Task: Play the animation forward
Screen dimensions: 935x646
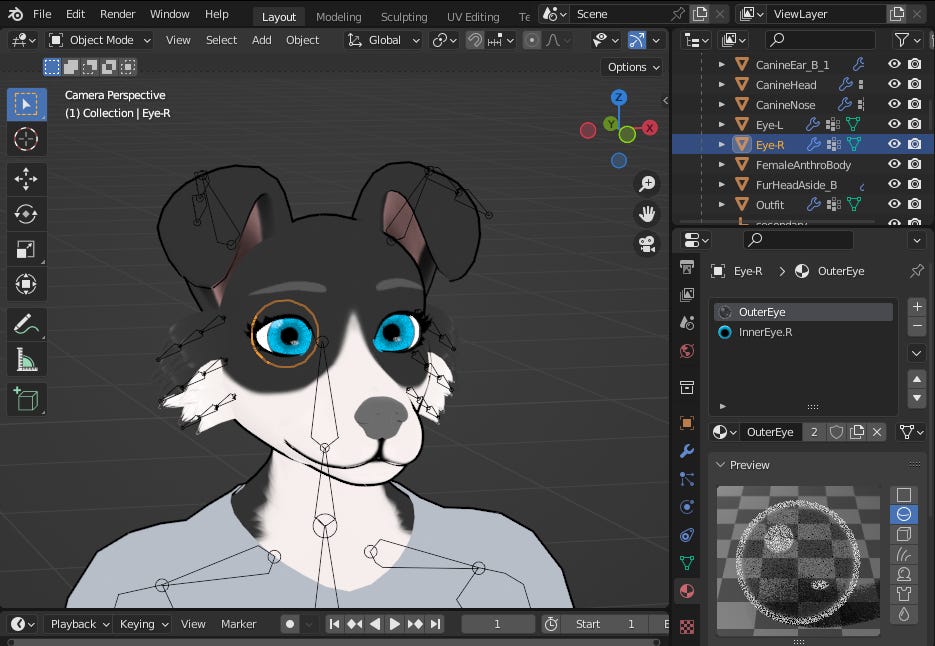Action: (x=394, y=624)
